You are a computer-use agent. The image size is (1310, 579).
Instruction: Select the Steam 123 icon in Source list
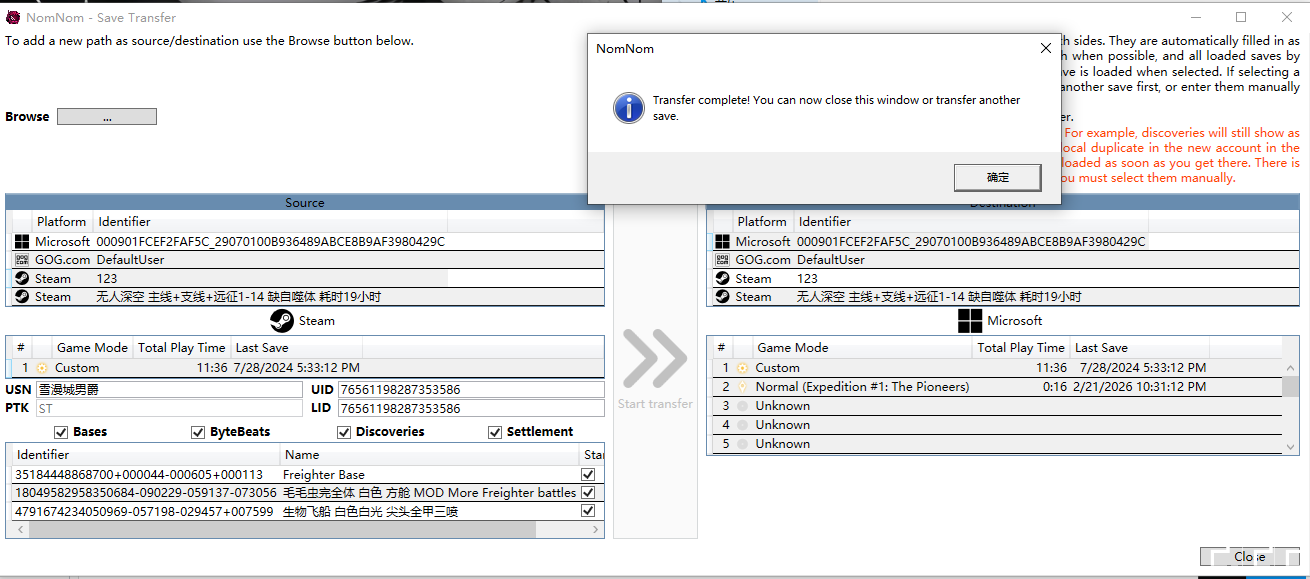pyautogui.click(x=22, y=279)
